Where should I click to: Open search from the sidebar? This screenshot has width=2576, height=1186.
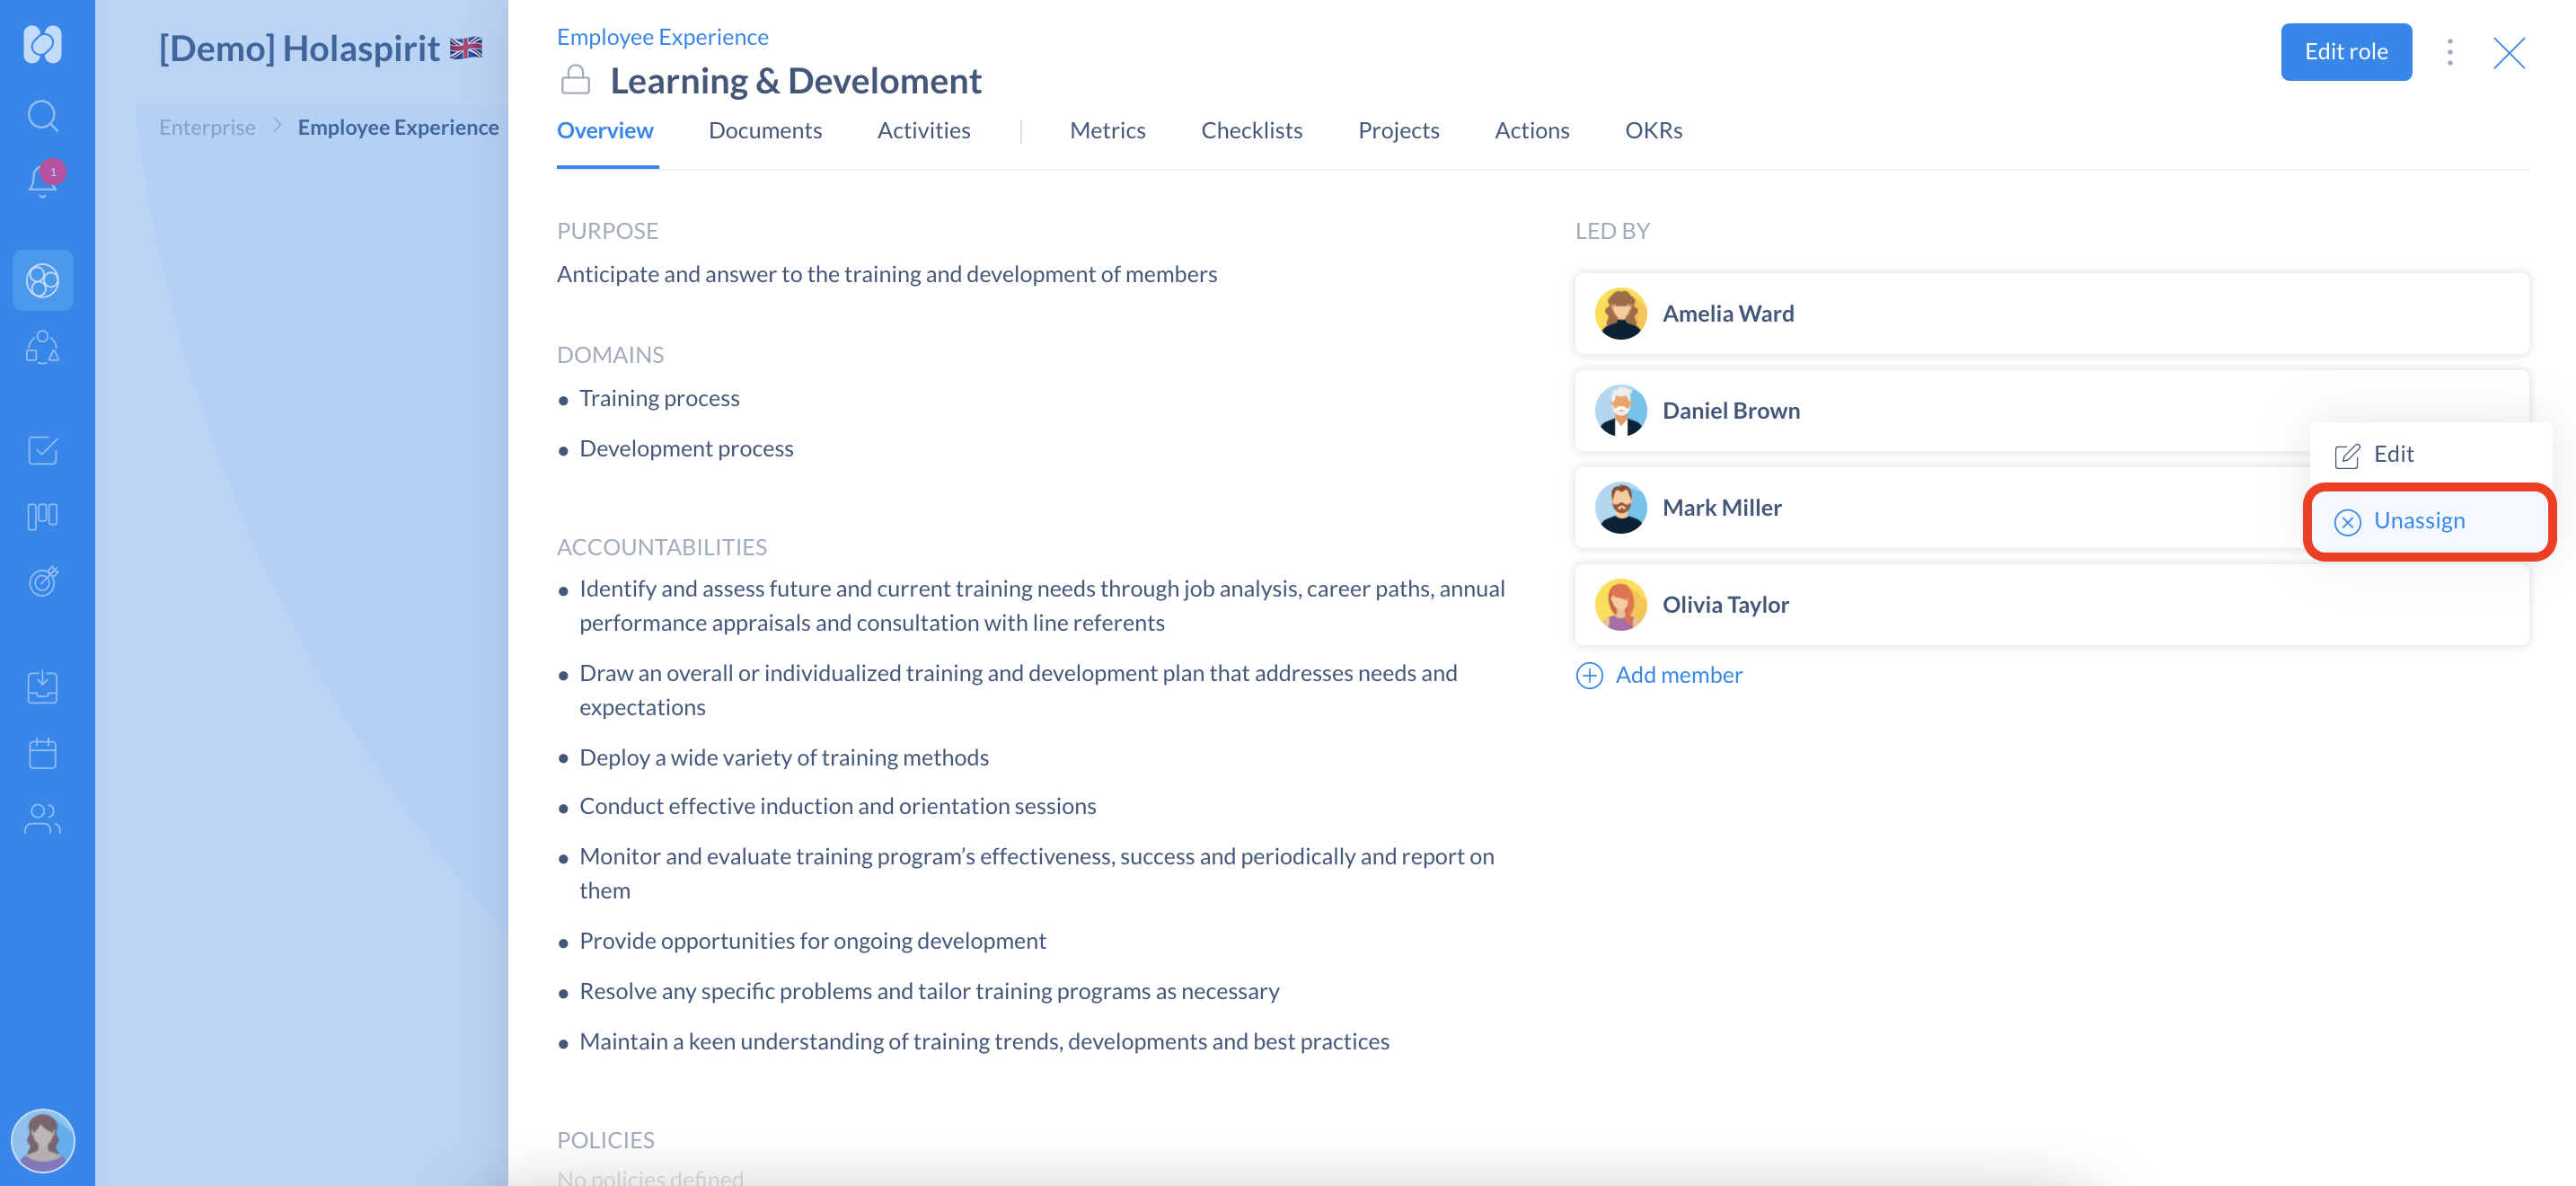pyautogui.click(x=42, y=116)
